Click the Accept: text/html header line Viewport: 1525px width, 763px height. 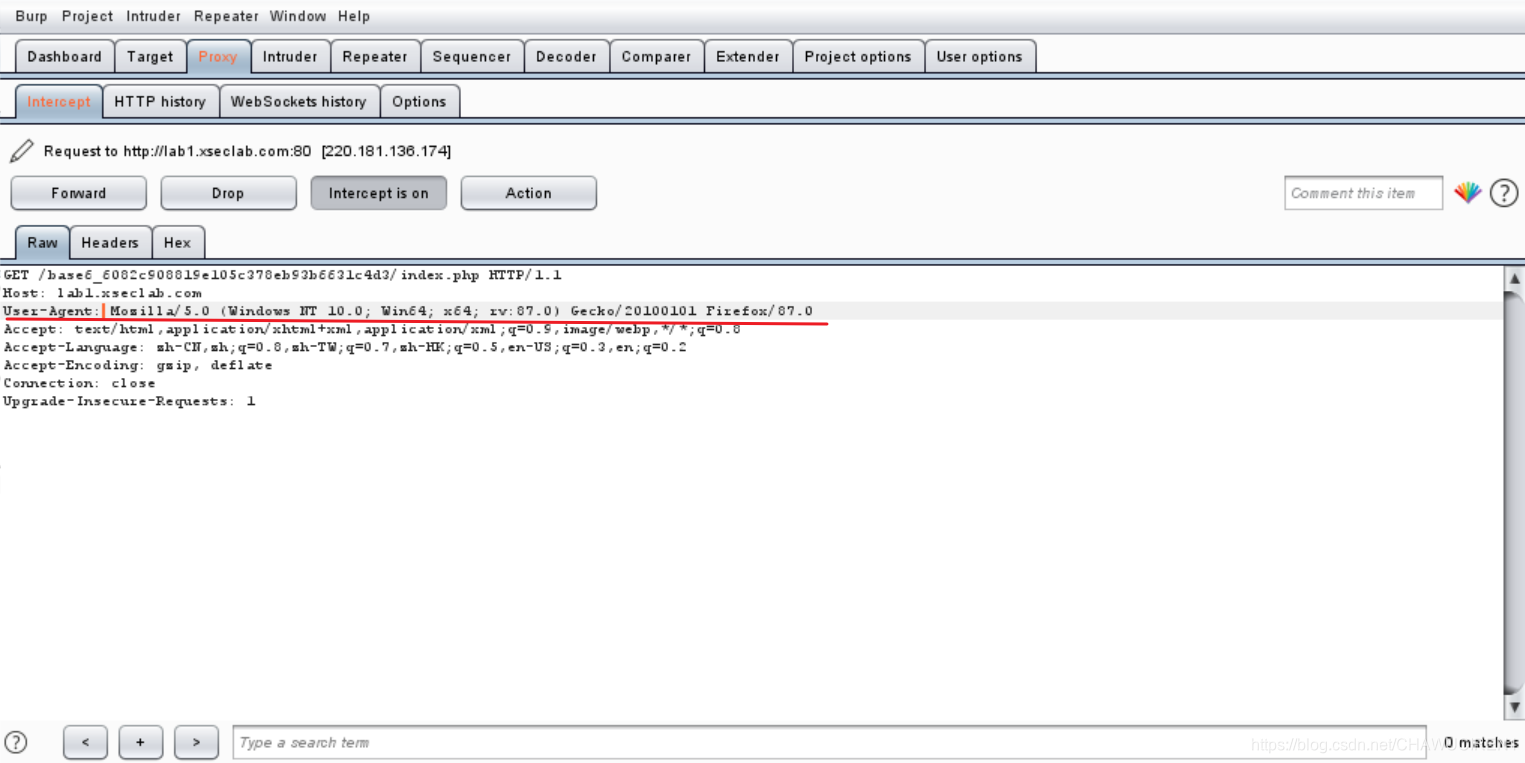click(x=372, y=329)
